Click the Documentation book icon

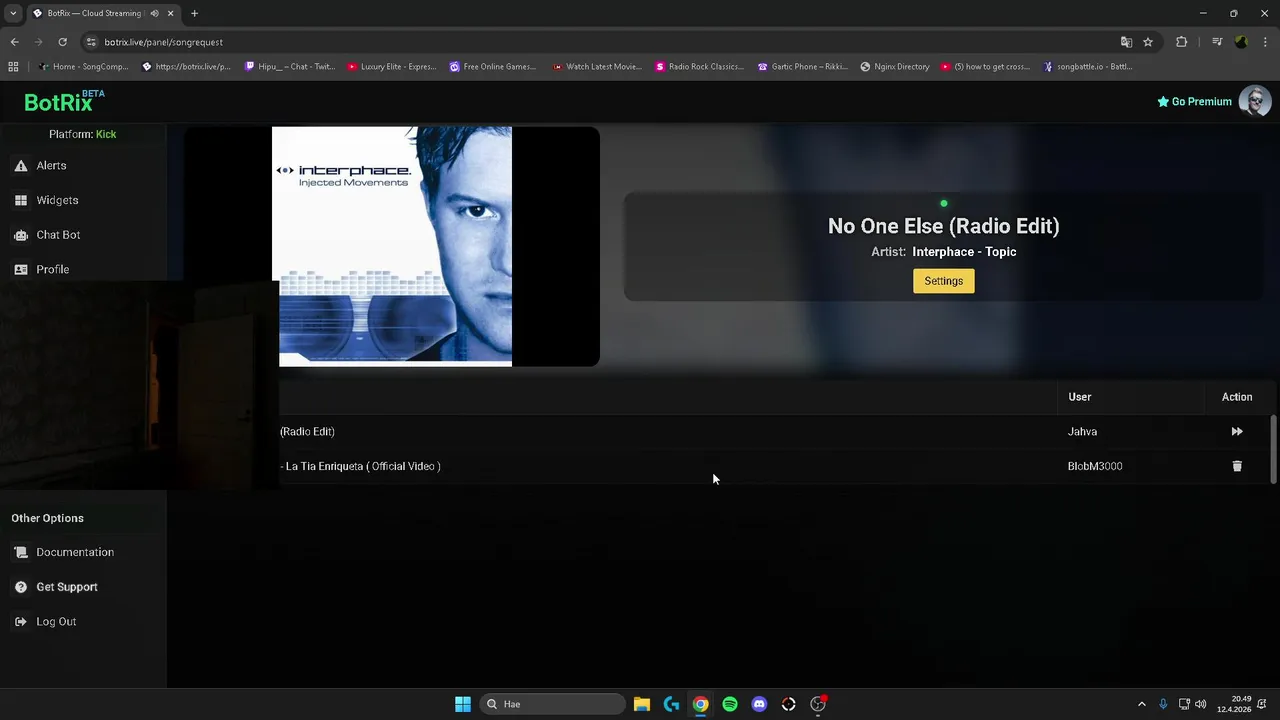pyautogui.click(x=21, y=552)
